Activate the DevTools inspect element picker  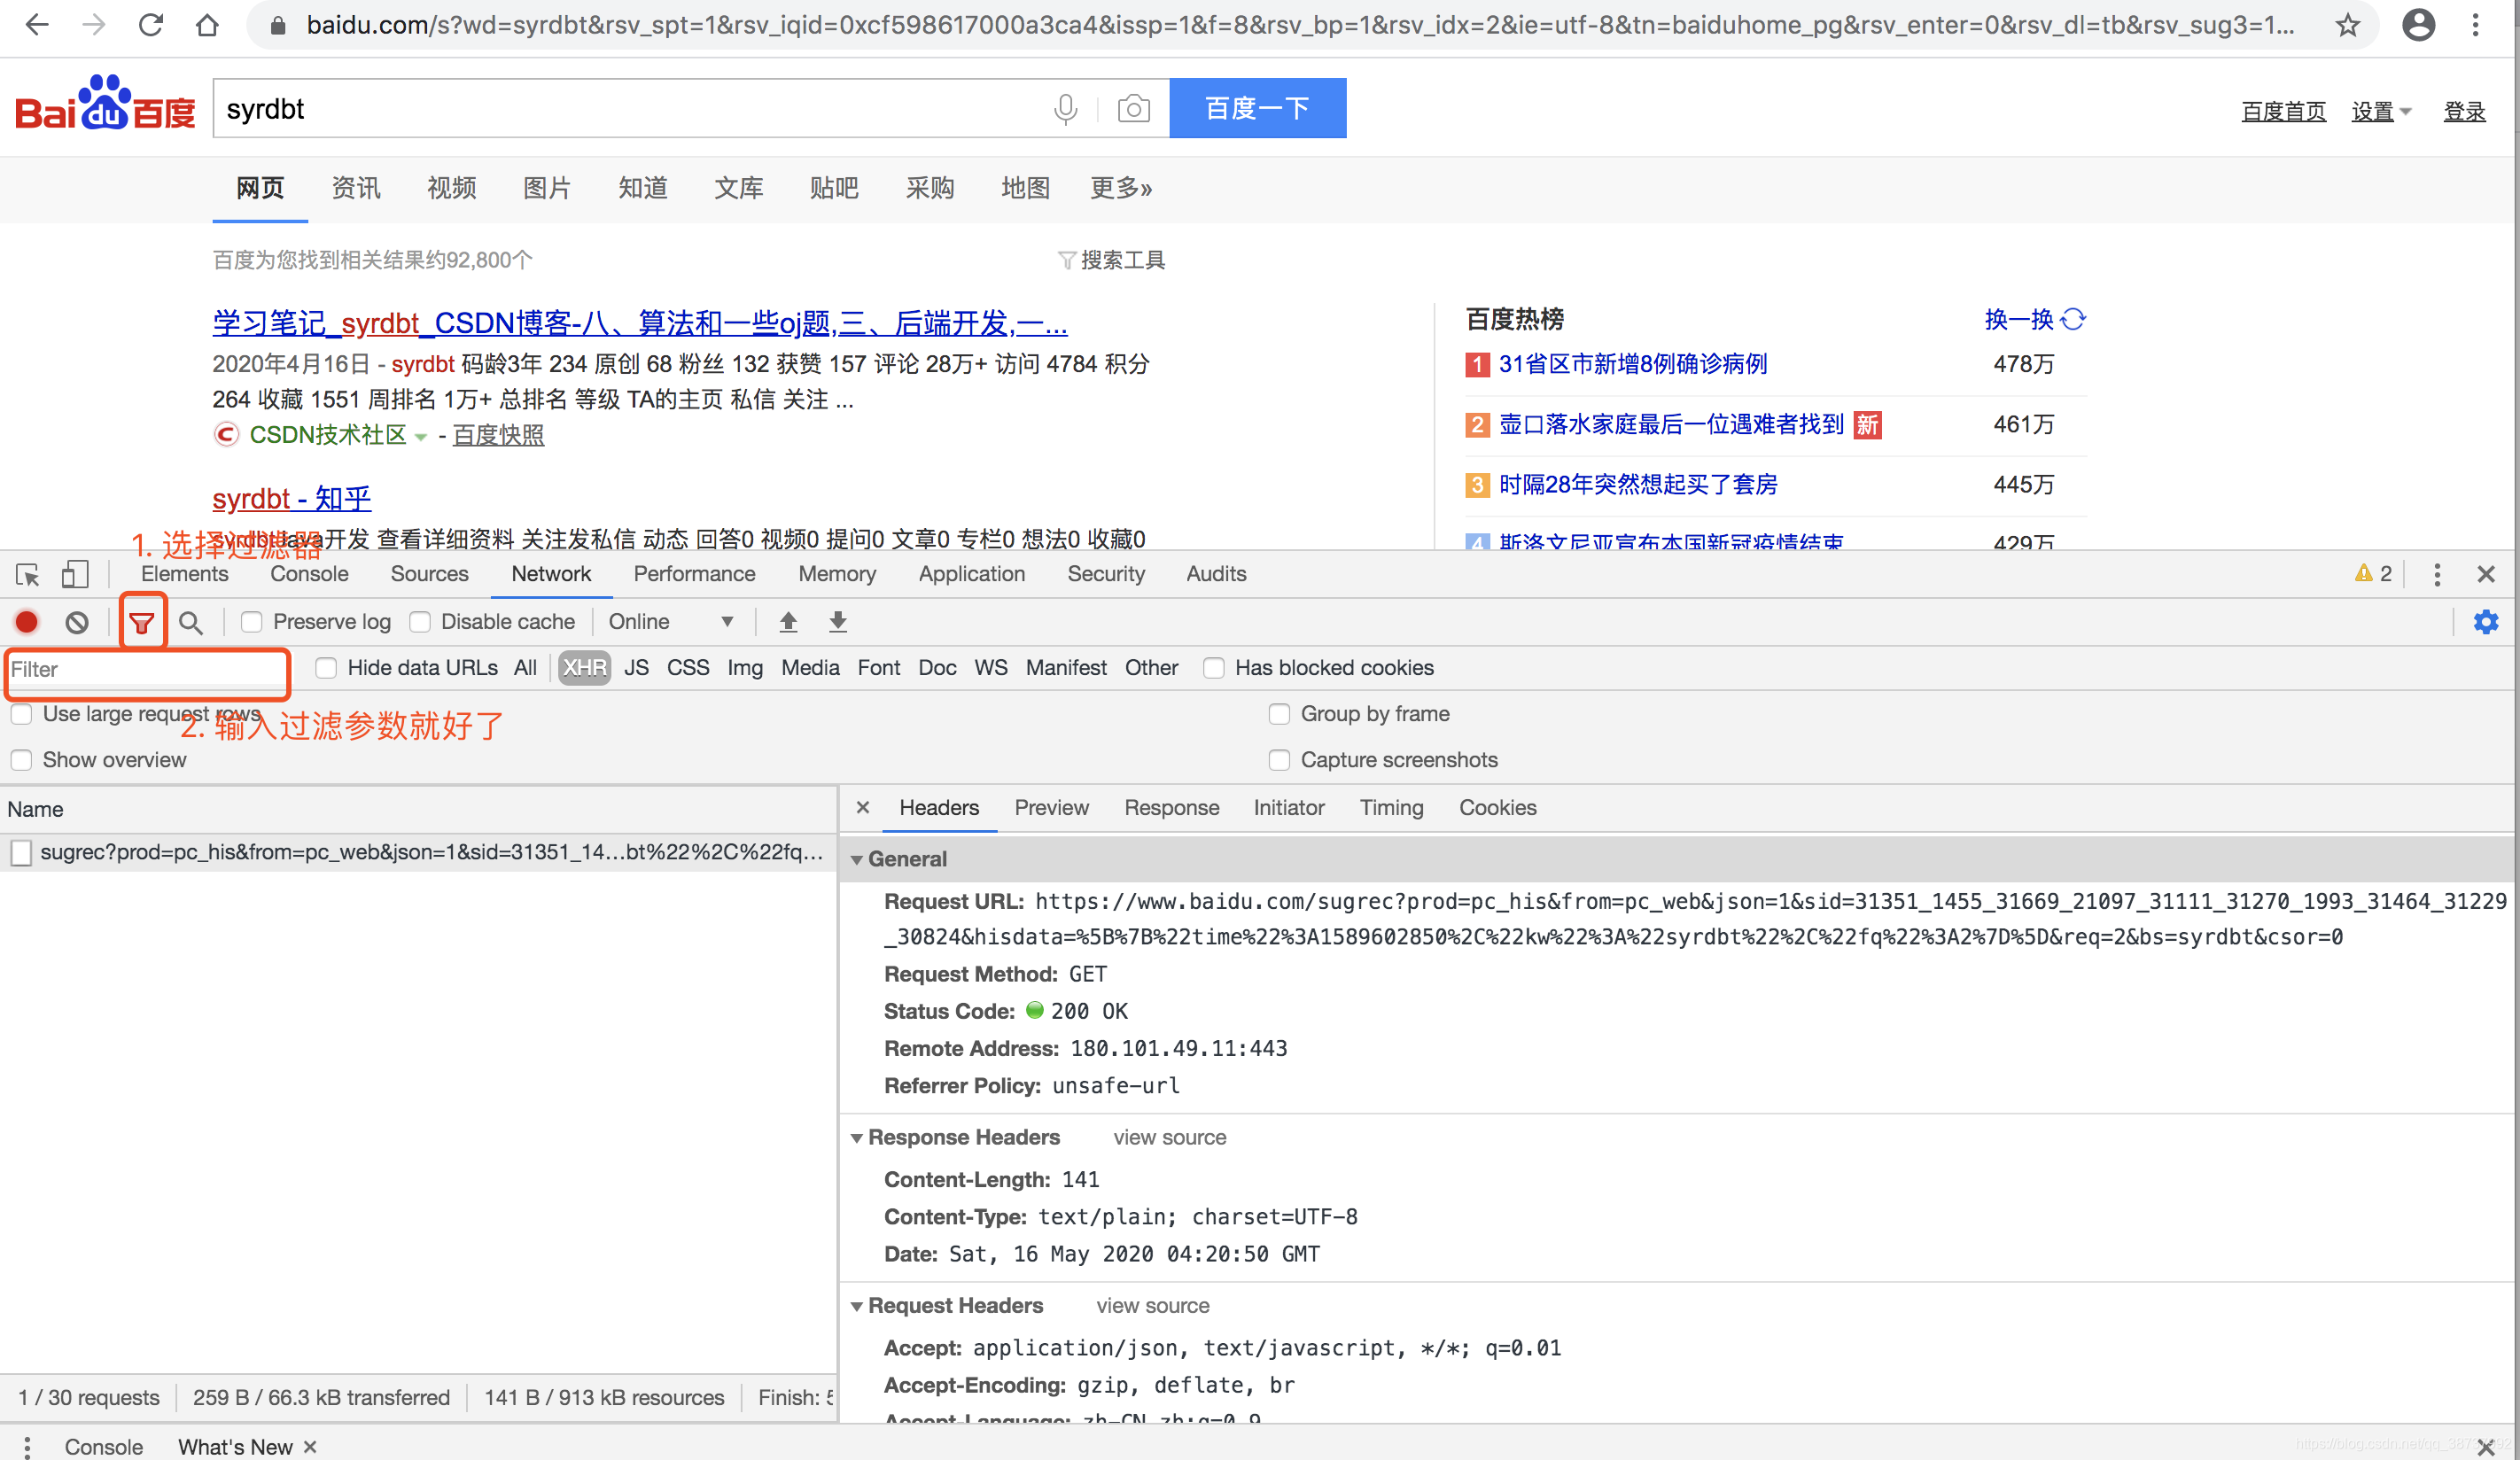point(28,574)
